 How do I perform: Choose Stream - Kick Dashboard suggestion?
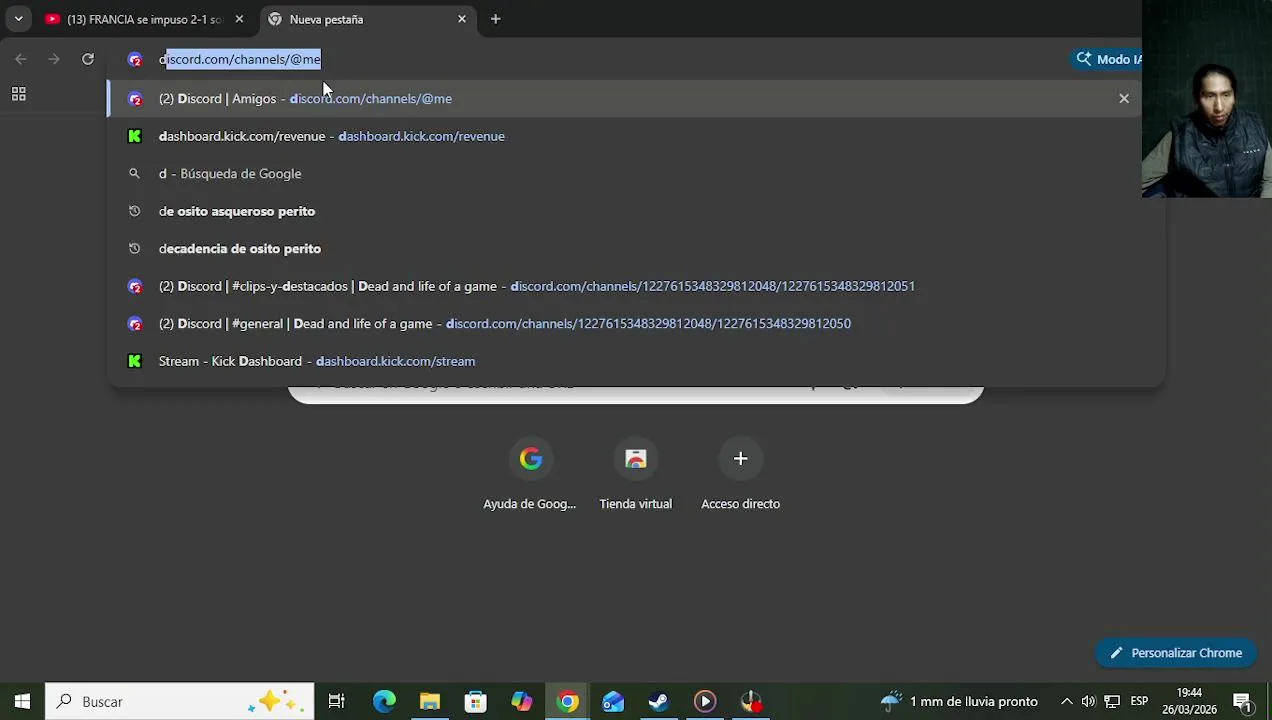pos(635,361)
